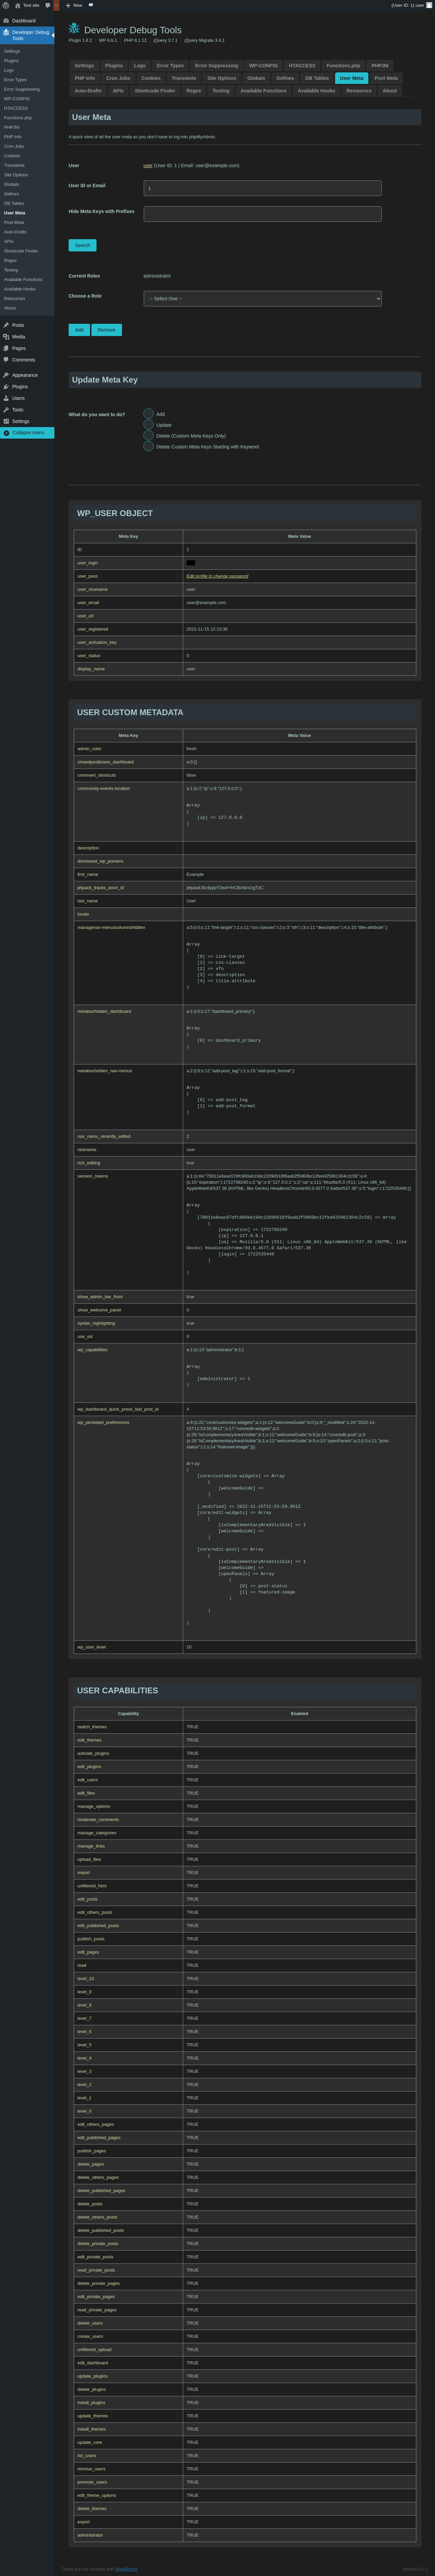
Task: Click the Collapse menu arrow icon
Action: pos(6,433)
